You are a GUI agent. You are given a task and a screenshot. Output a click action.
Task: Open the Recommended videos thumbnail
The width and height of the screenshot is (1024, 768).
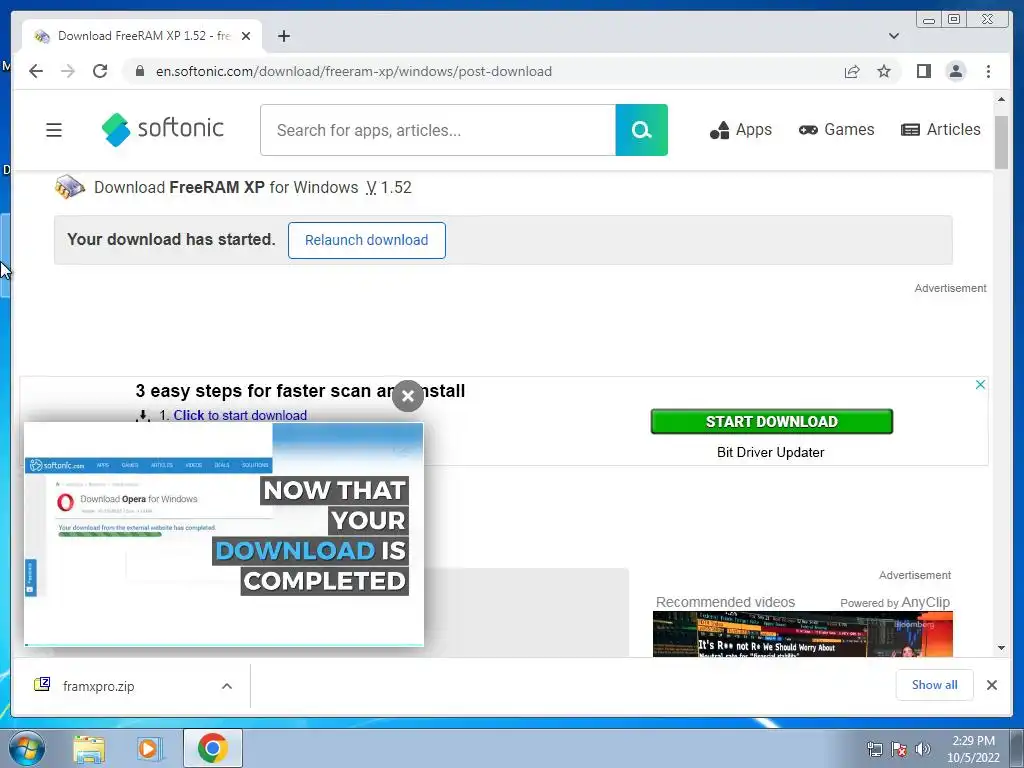point(803,634)
